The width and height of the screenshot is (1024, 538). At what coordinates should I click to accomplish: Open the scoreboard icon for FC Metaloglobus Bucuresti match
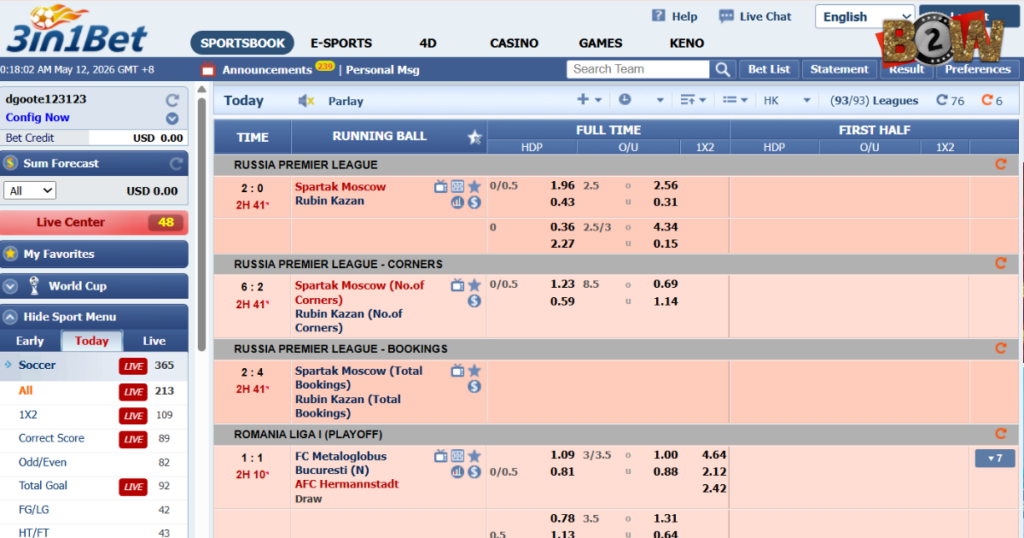pyautogui.click(x=458, y=456)
